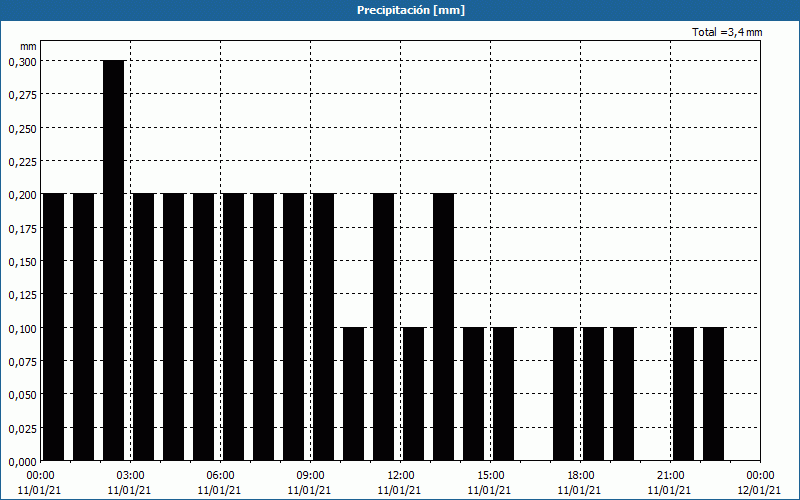The image size is (800, 500).
Task: Select the 0,150 y-axis value
Action: [x=22, y=262]
